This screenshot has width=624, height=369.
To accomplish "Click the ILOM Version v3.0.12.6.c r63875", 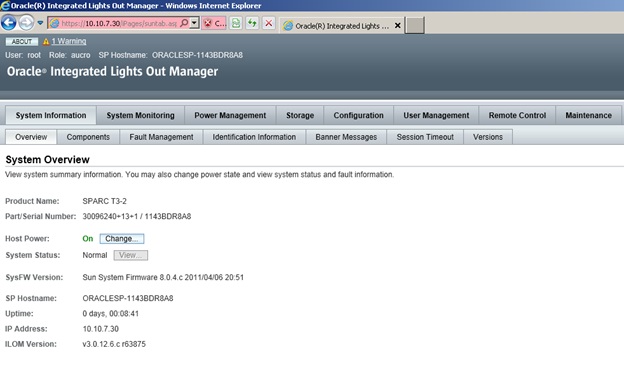I will (114, 344).
